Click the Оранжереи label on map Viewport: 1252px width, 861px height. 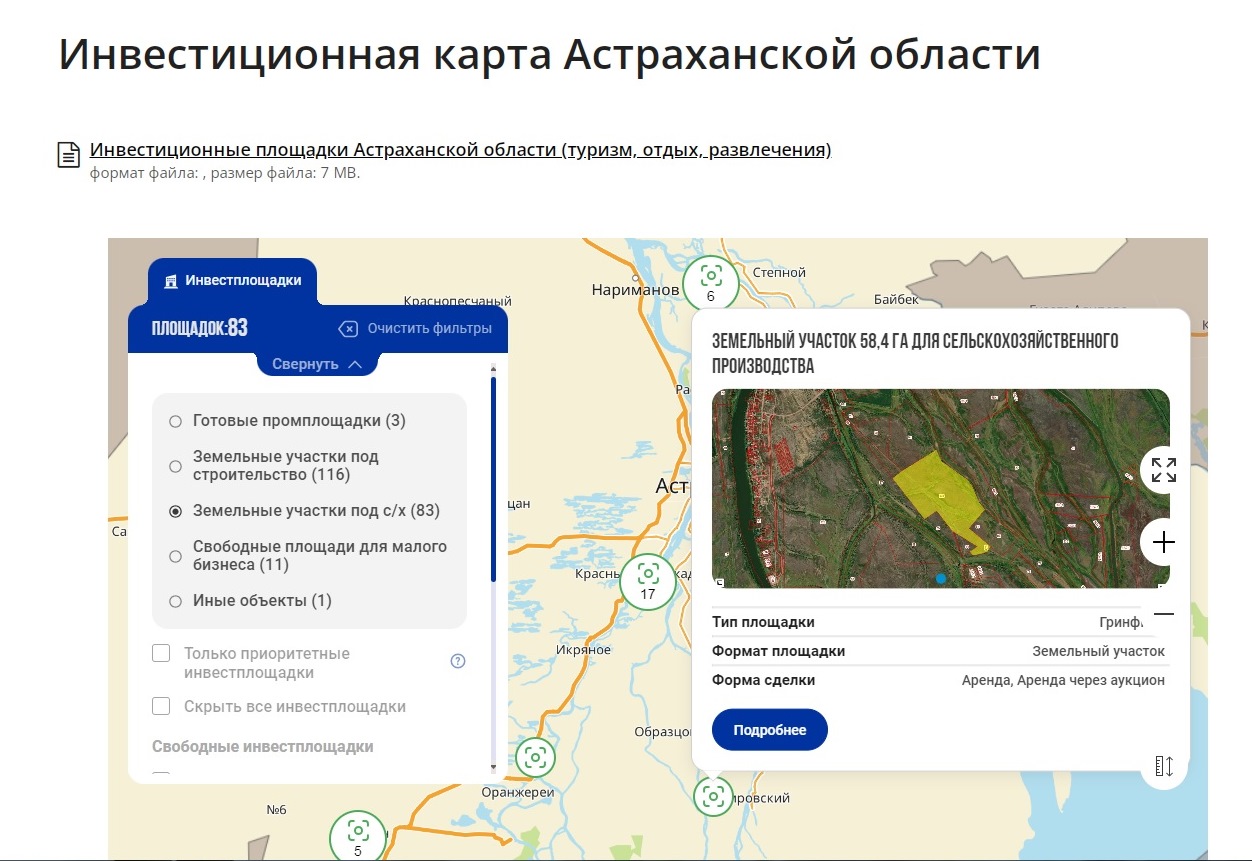point(517,792)
